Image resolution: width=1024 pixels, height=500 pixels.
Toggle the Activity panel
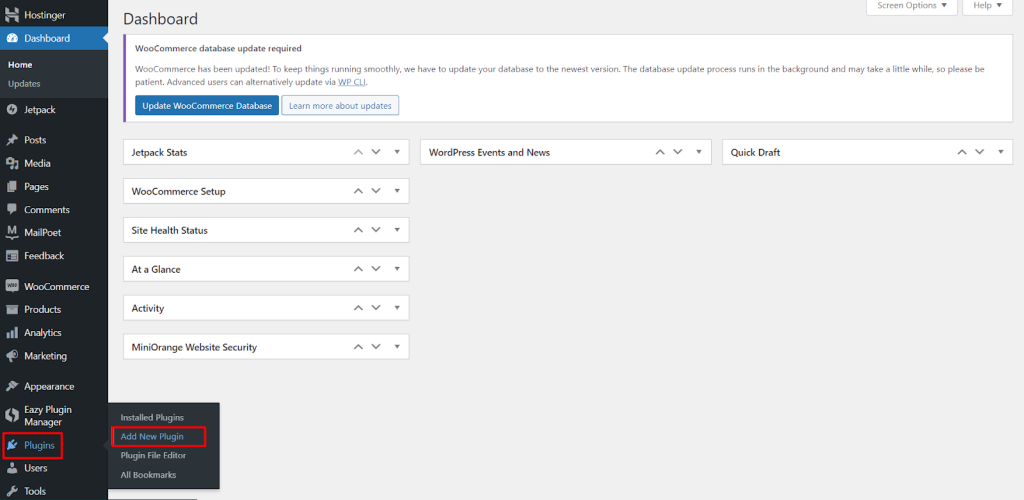tap(397, 307)
